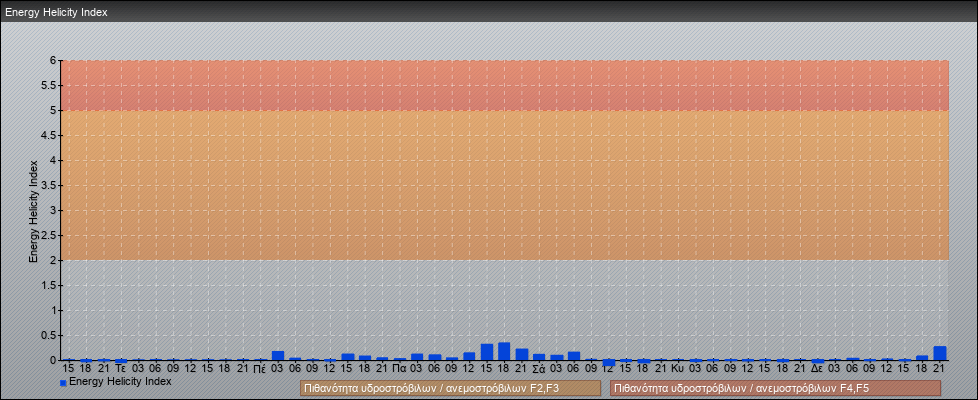
Task: Click the y-axis value 2.5
Action: pyautogui.click(x=49, y=235)
